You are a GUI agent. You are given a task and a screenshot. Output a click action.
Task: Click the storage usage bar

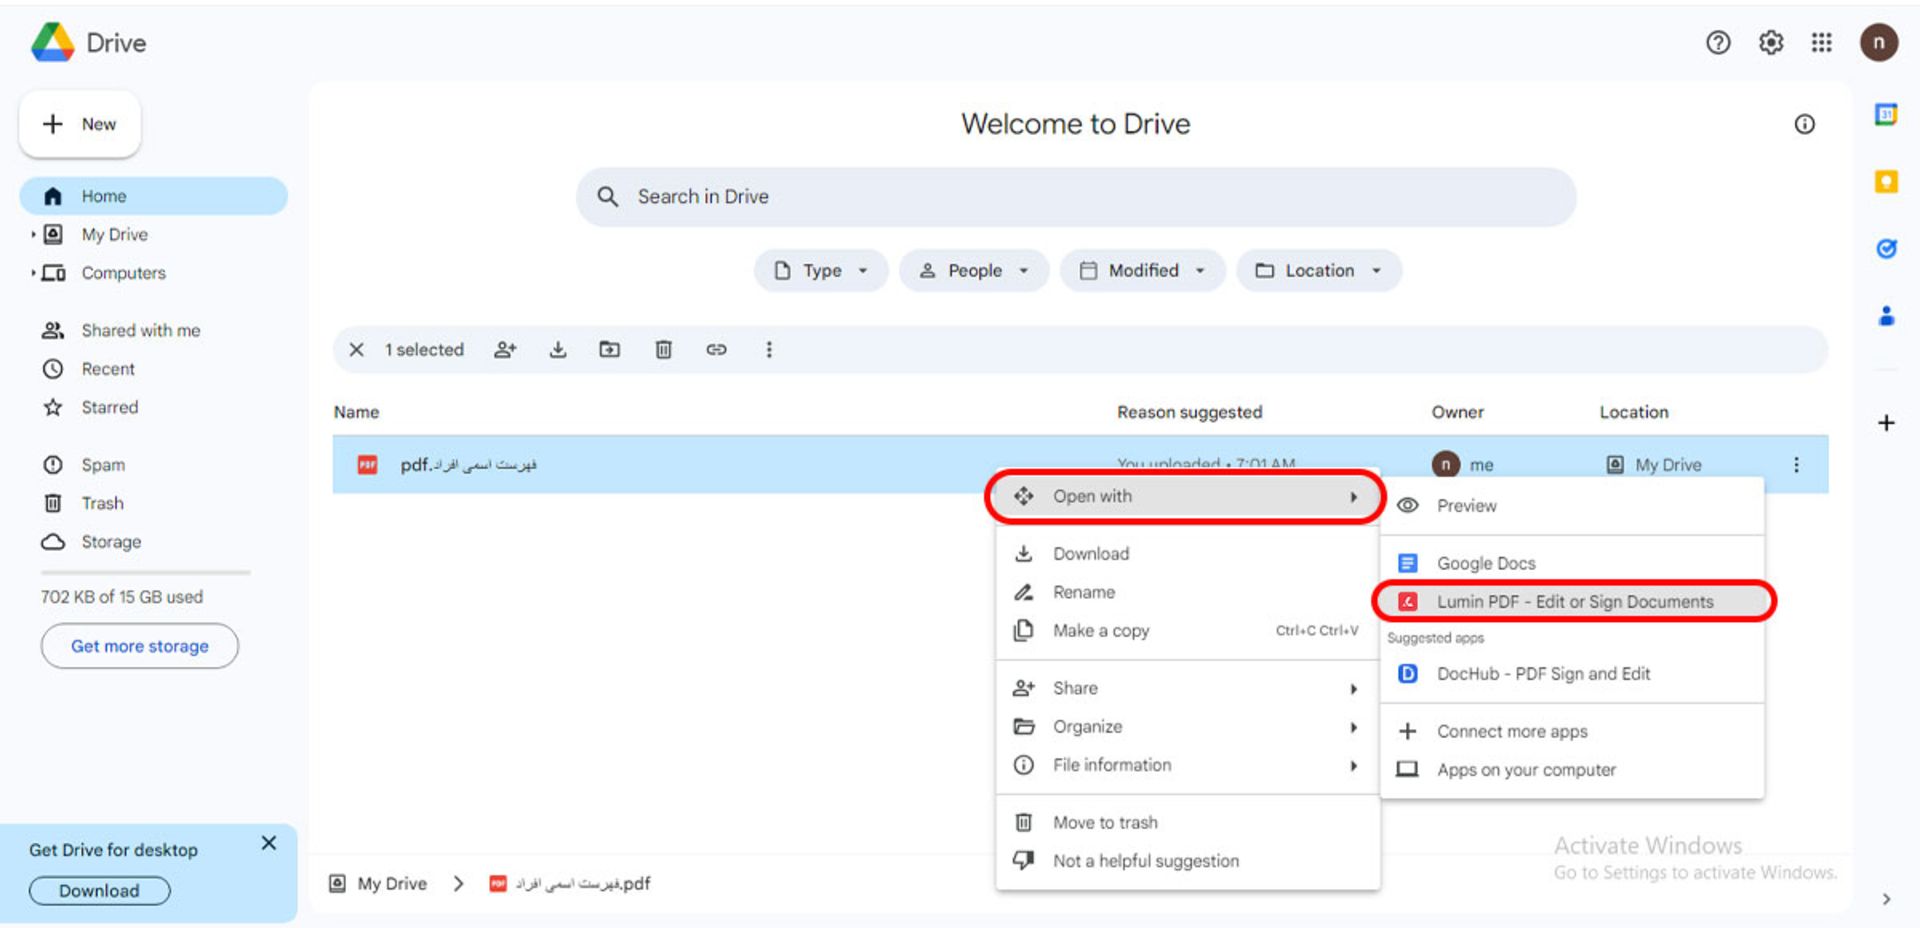pos(146,573)
